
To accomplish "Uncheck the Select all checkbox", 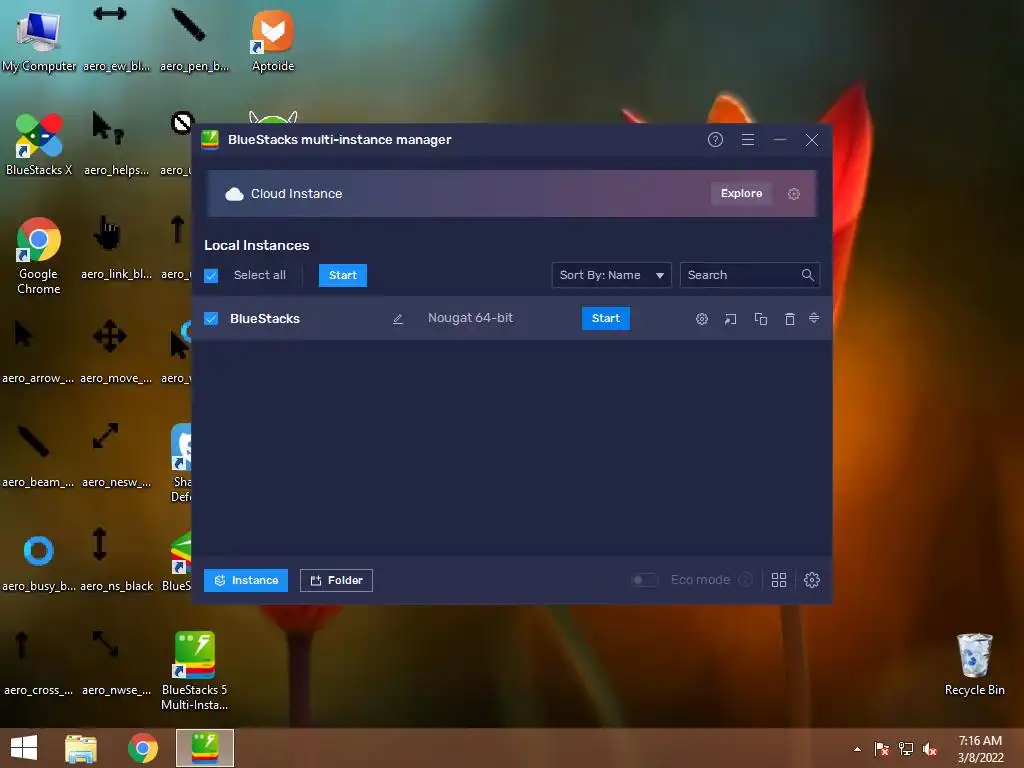I will click(x=211, y=276).
